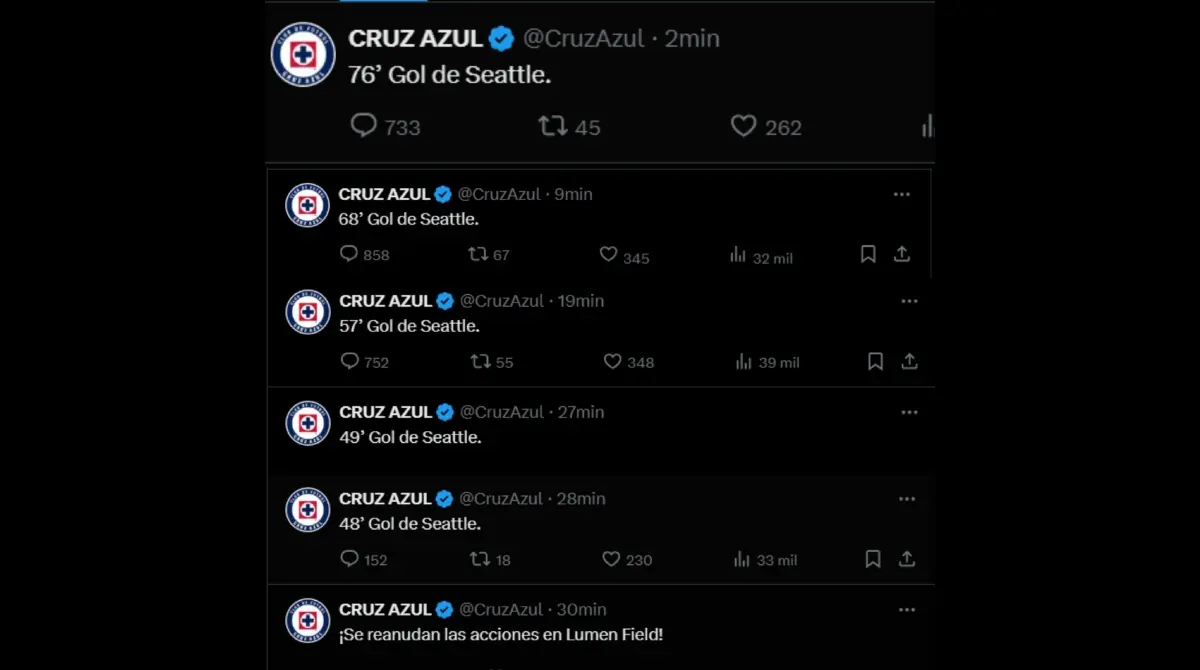Open the '¡Se reanudan las acciones' tweet text
The height and width of the screenshot is (670, 1200).
(501, 634)
